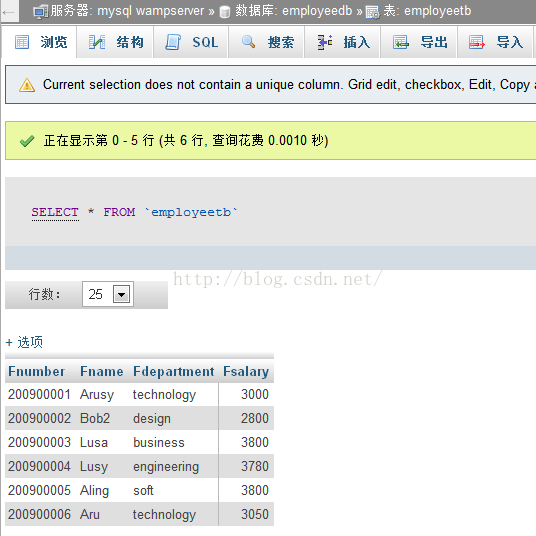
Task: Open the row count dropdown showing 25
Action: click(108, 294)
